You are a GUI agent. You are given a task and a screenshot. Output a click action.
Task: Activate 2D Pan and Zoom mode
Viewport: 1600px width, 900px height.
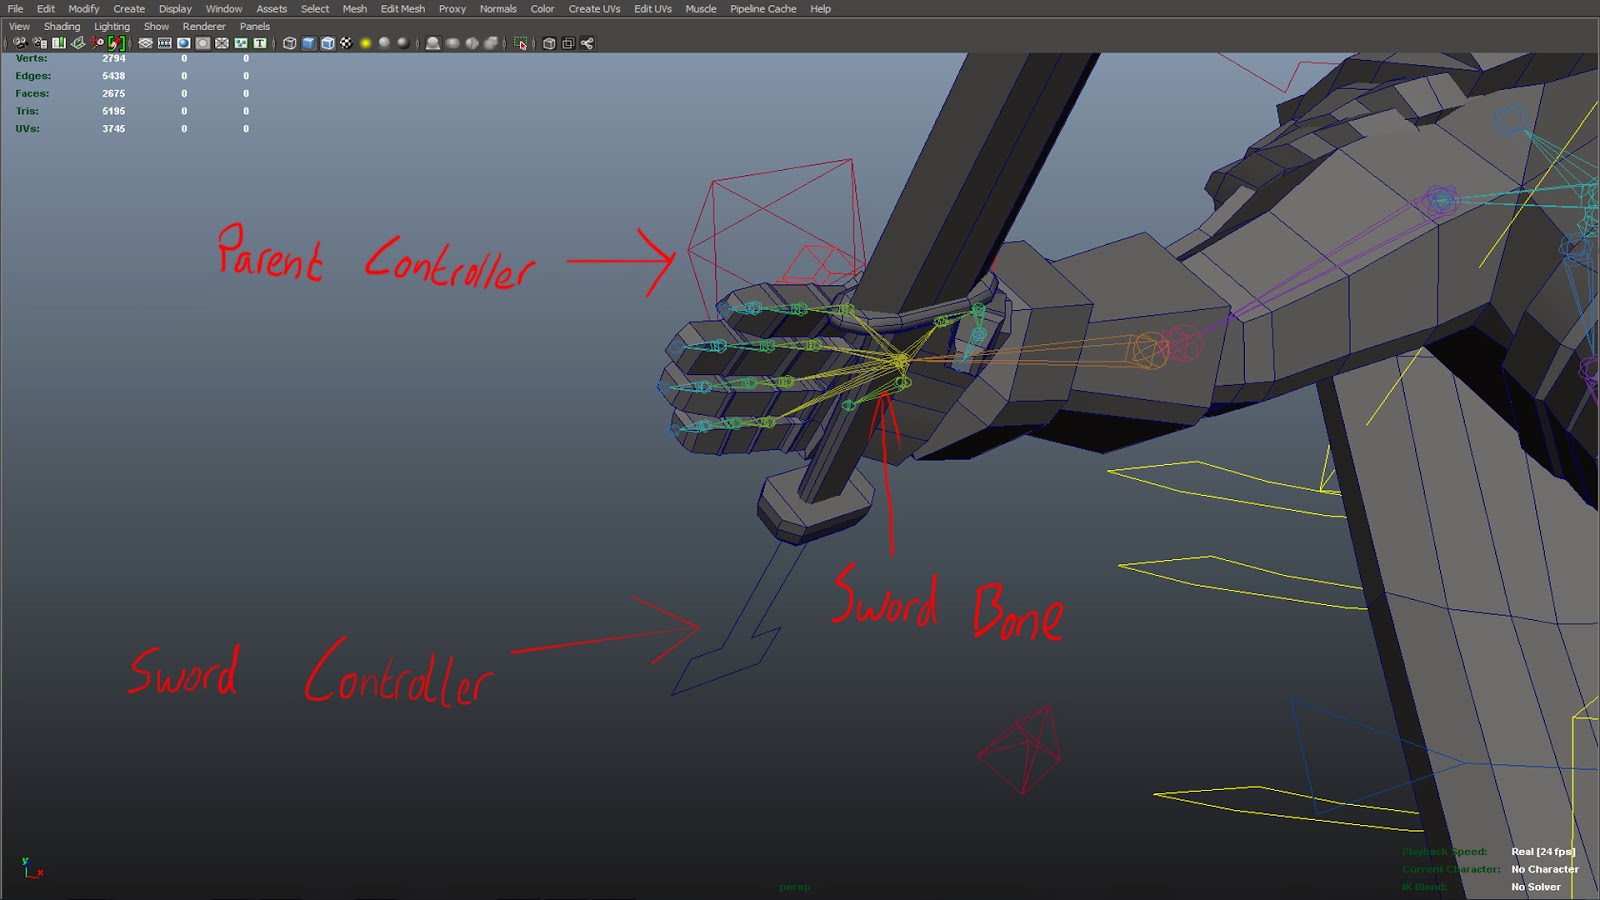pyautogui.click(x=96, y=43)
